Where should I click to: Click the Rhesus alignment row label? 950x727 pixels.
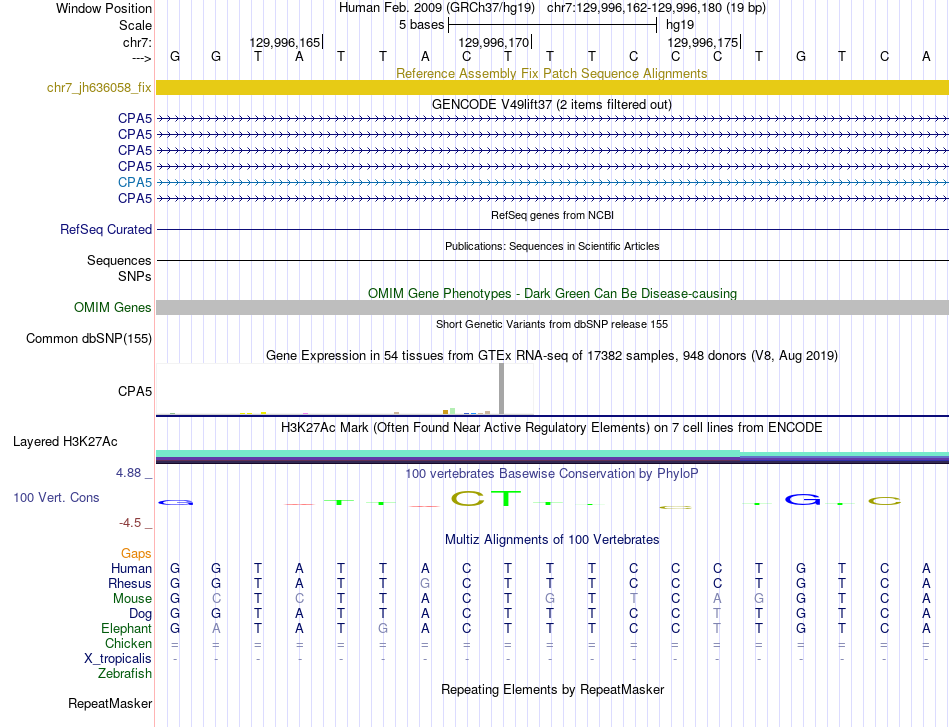coord(130,583)
